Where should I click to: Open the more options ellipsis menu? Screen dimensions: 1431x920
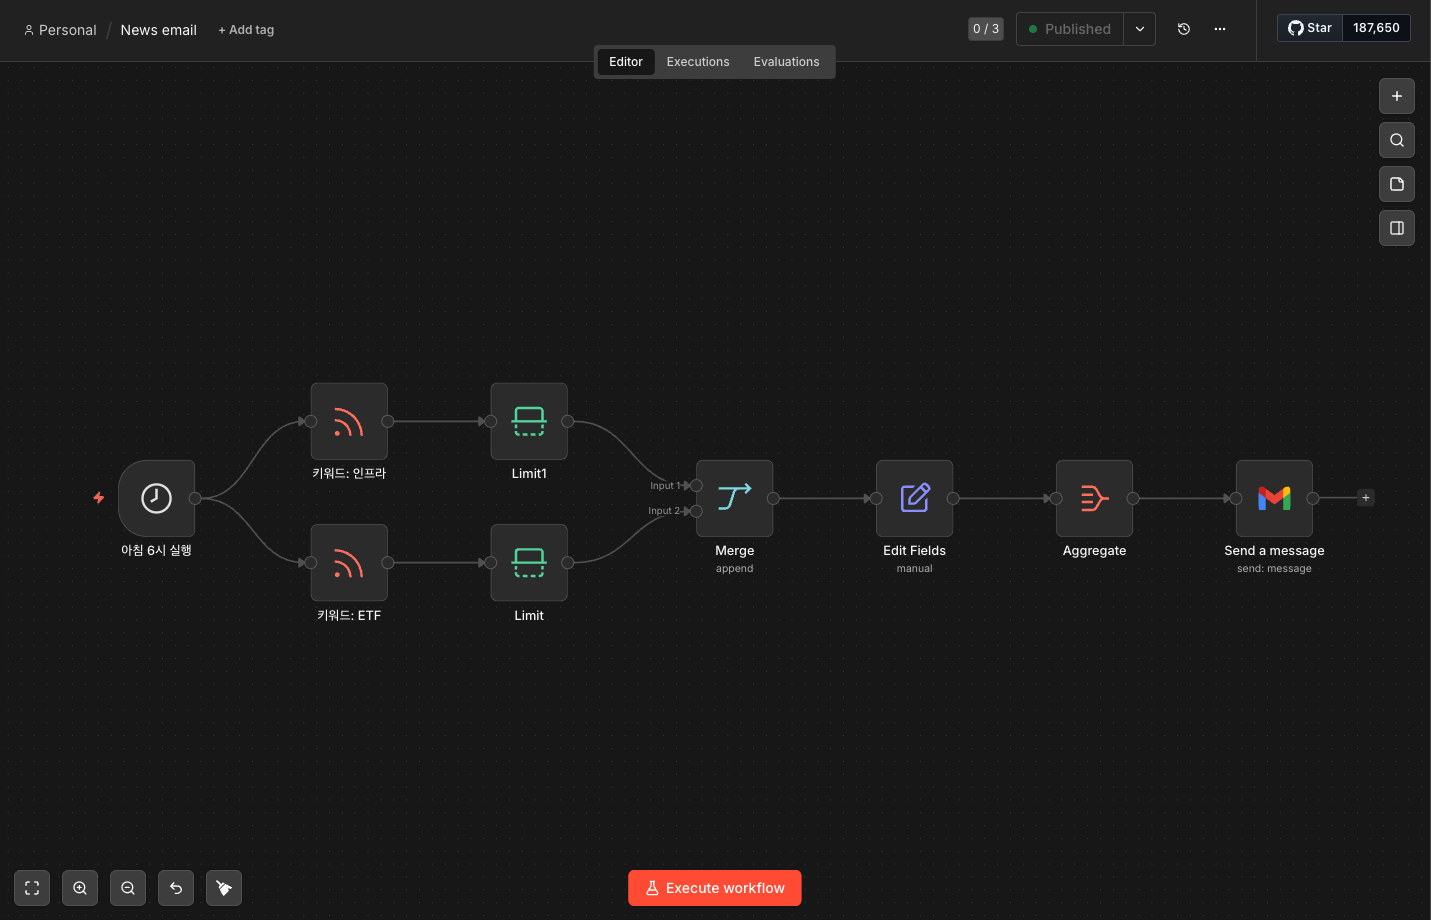pos(1220,29)
